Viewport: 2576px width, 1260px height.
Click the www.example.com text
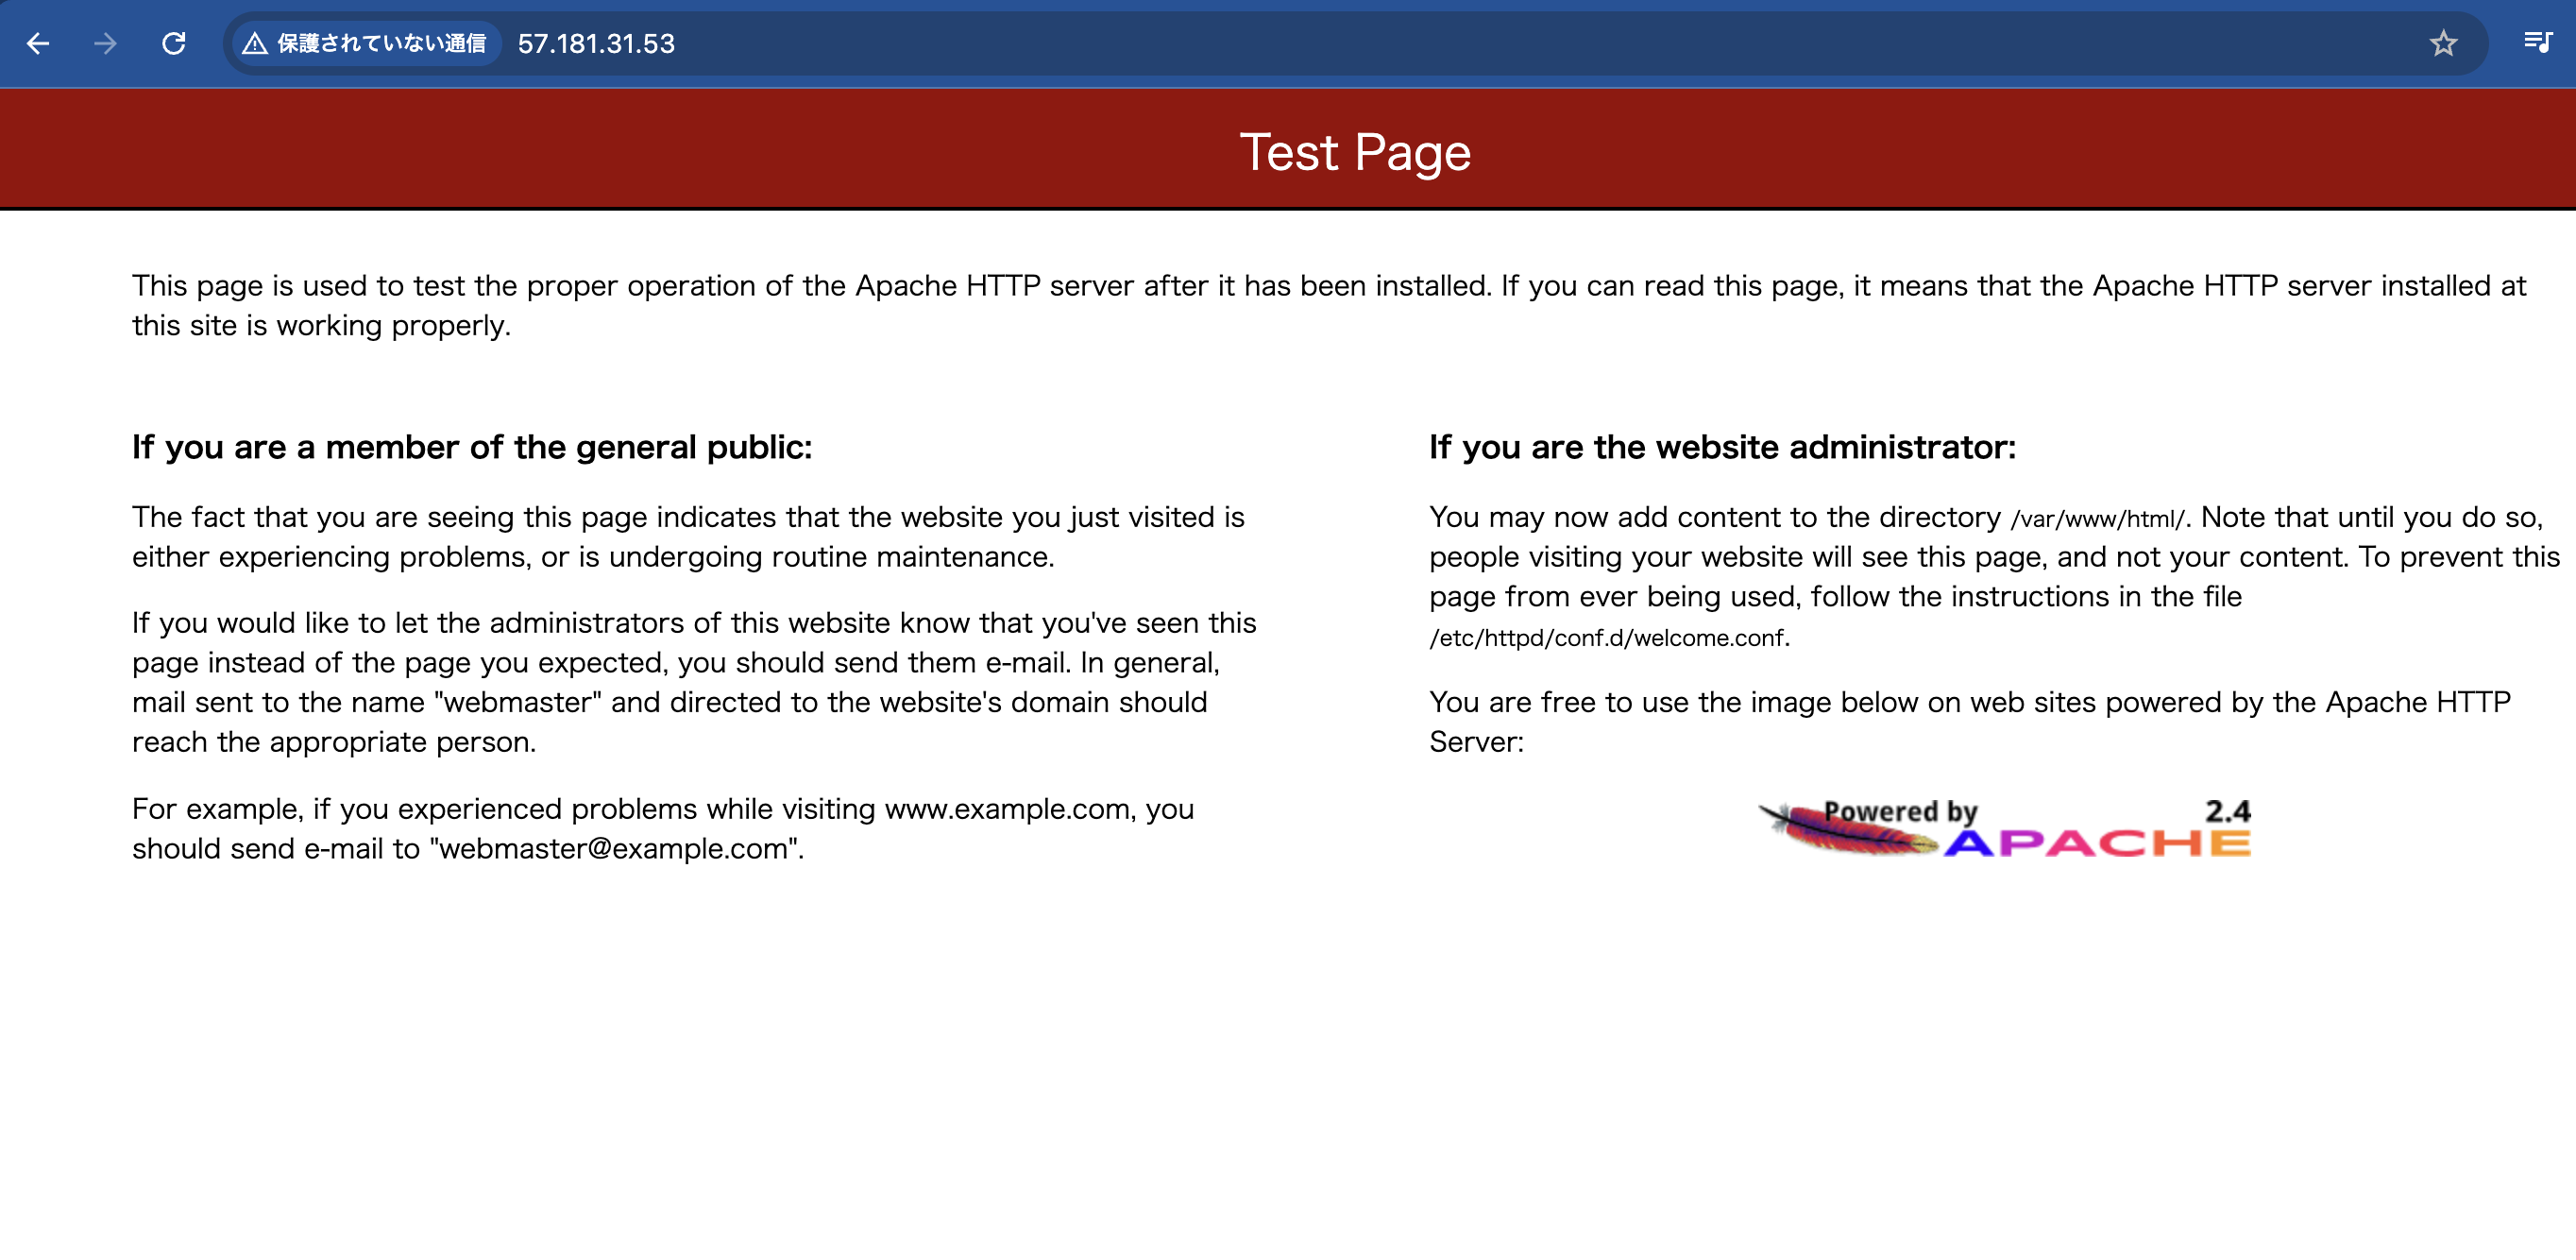coord(1007,809)
